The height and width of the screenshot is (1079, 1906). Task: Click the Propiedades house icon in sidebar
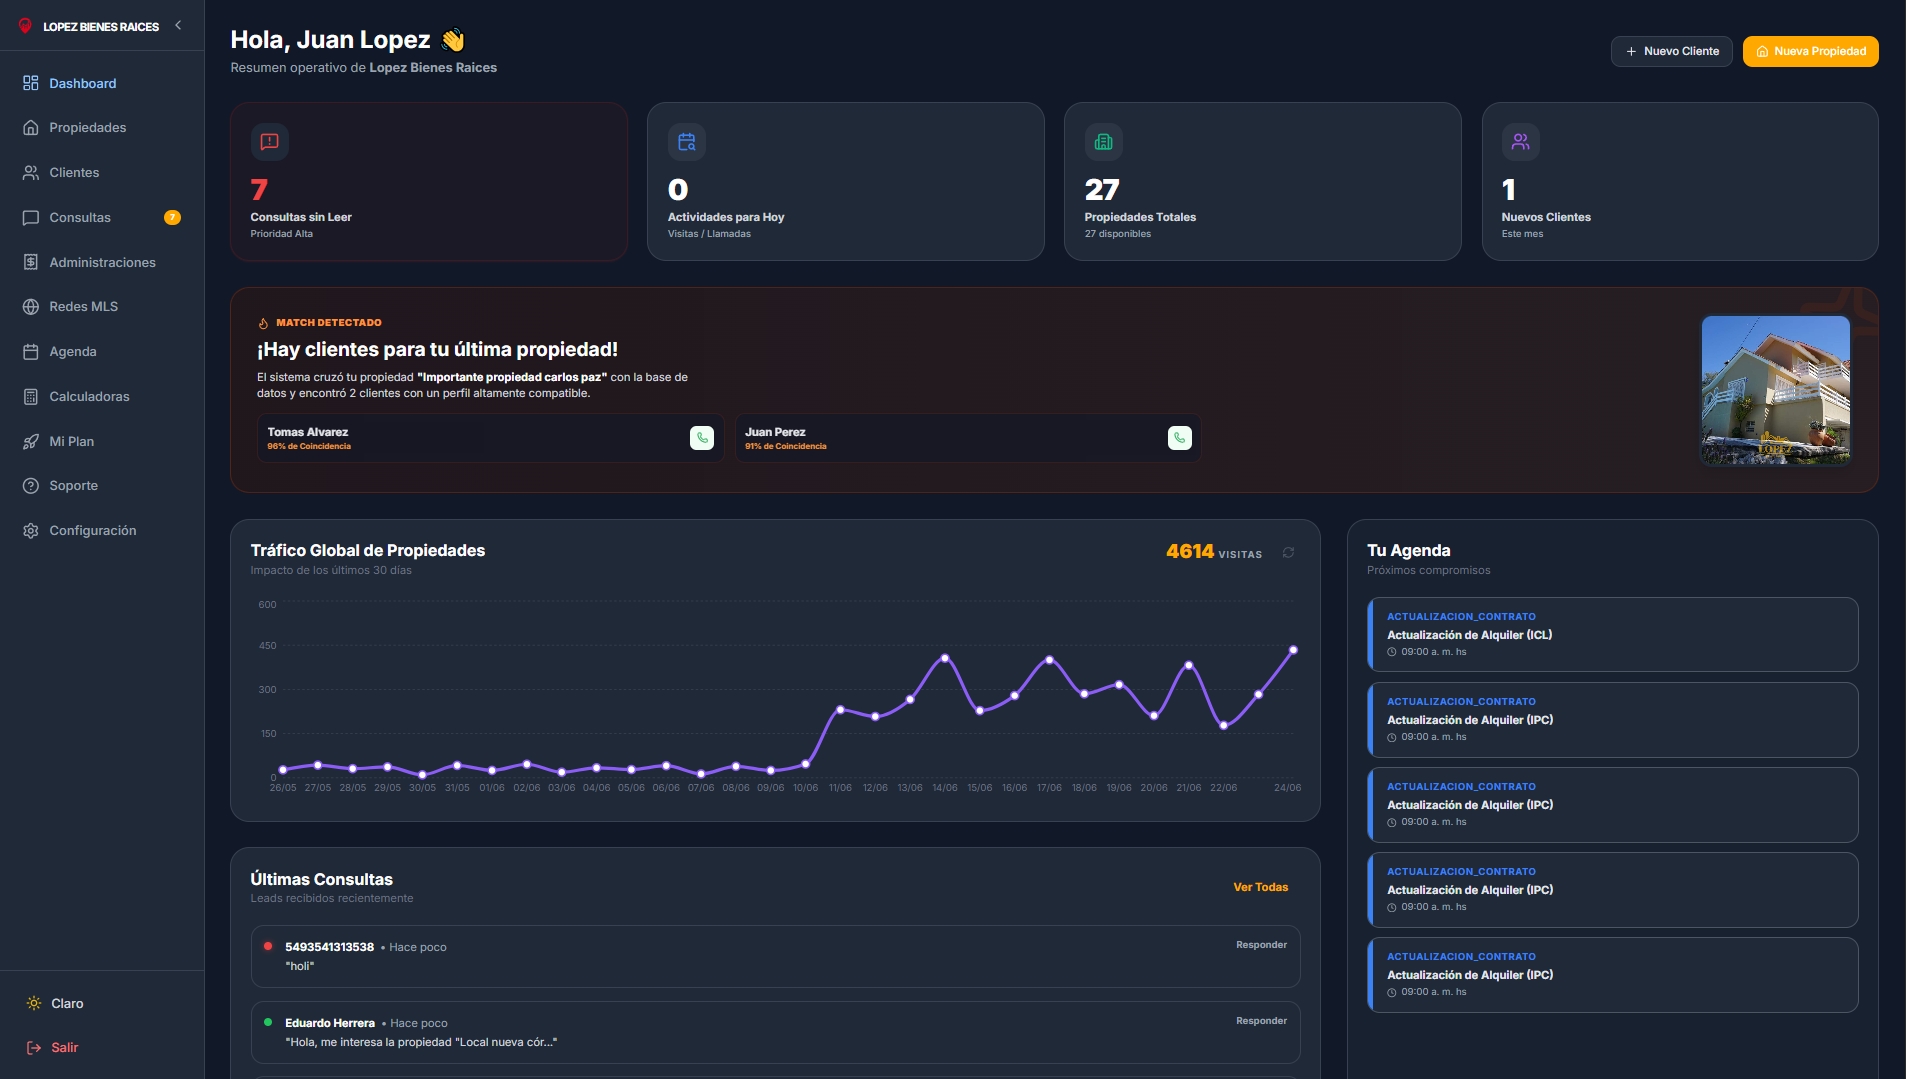pyautogui.click(x=31, y=128)
